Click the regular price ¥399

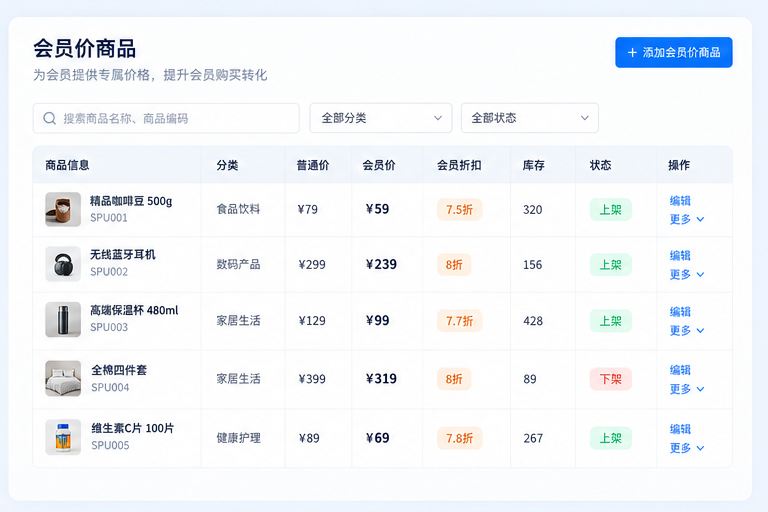pos(312,379)
